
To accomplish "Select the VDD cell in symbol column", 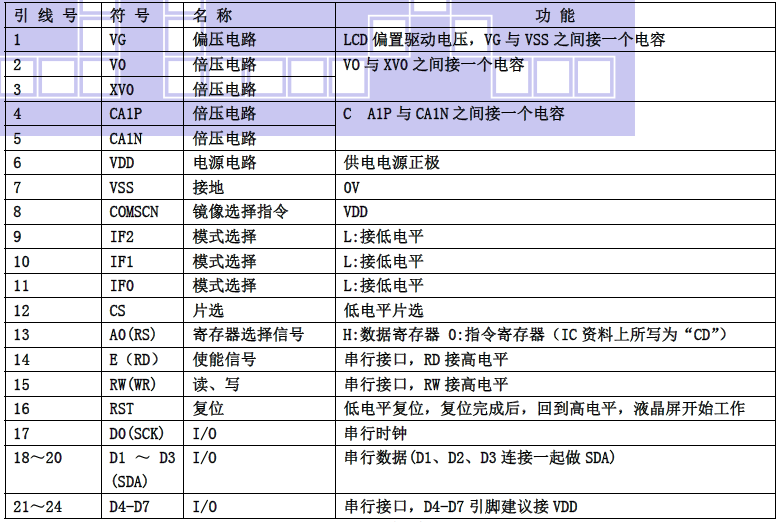I will point(122,163).
